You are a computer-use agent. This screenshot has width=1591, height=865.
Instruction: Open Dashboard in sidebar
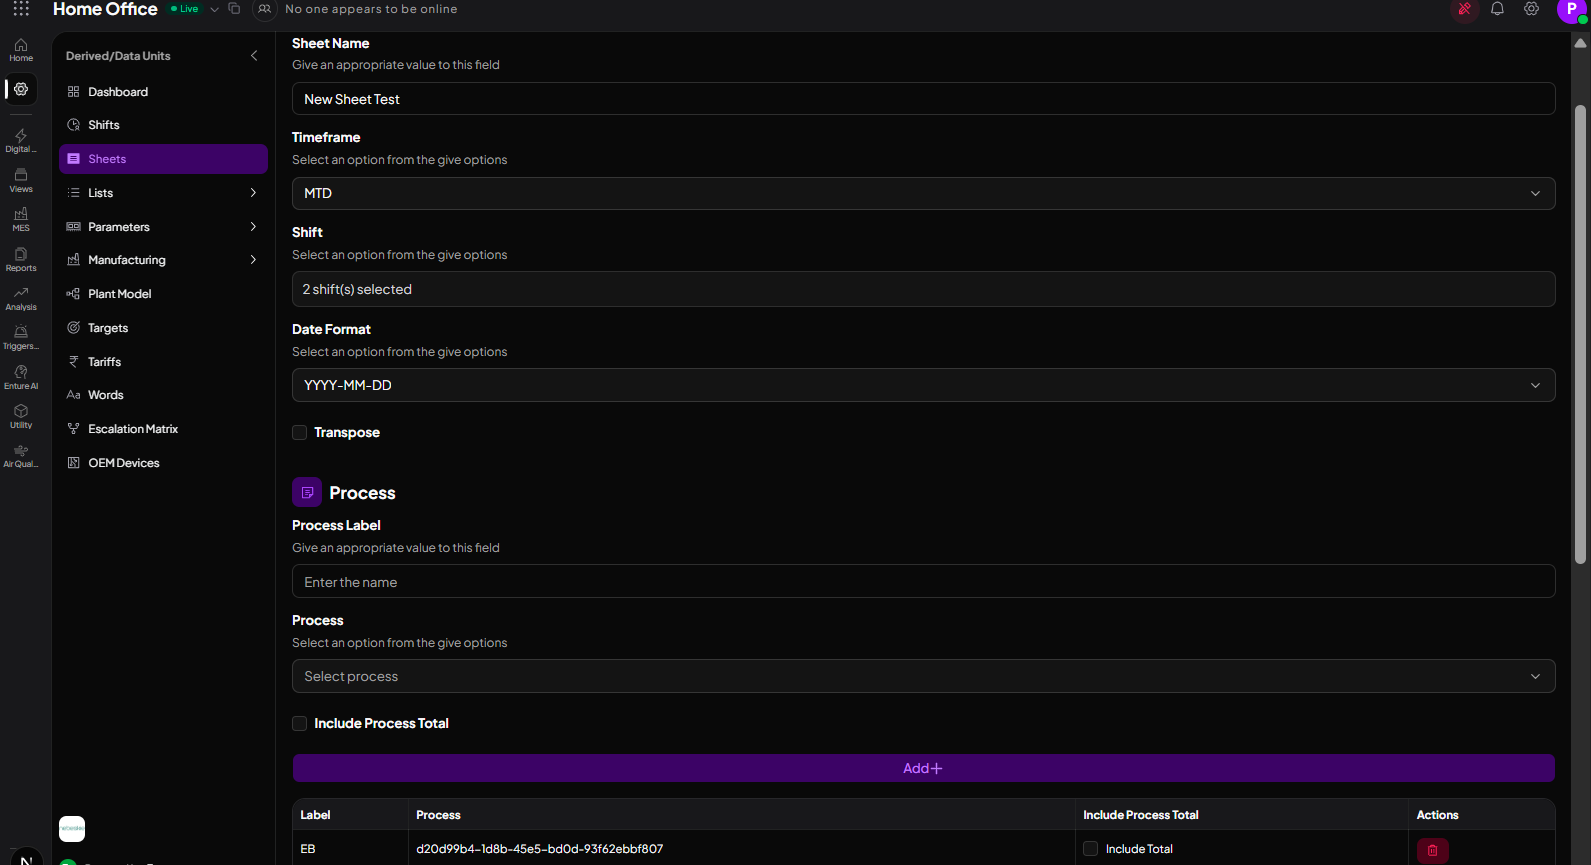pyautogui.click(x=163, y=92)
